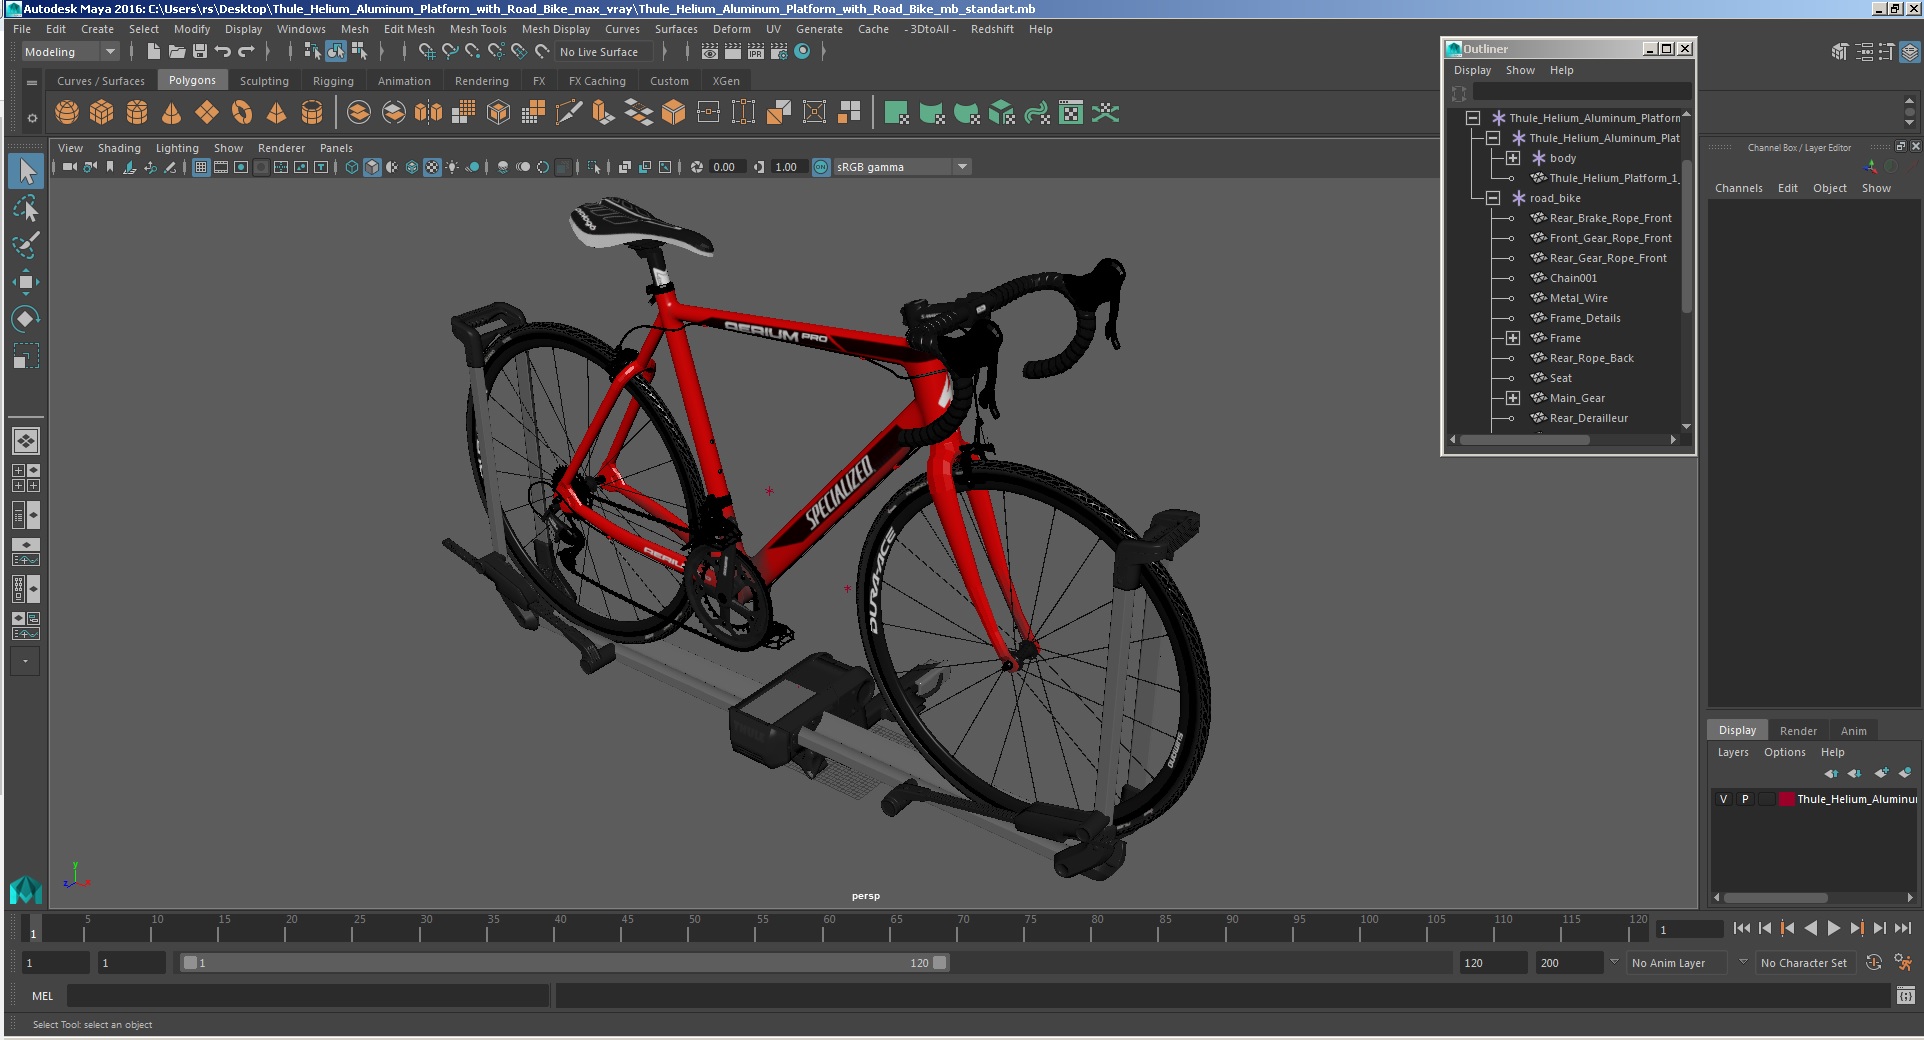
Task: Click the No Live Surface field
Action: 606,52
